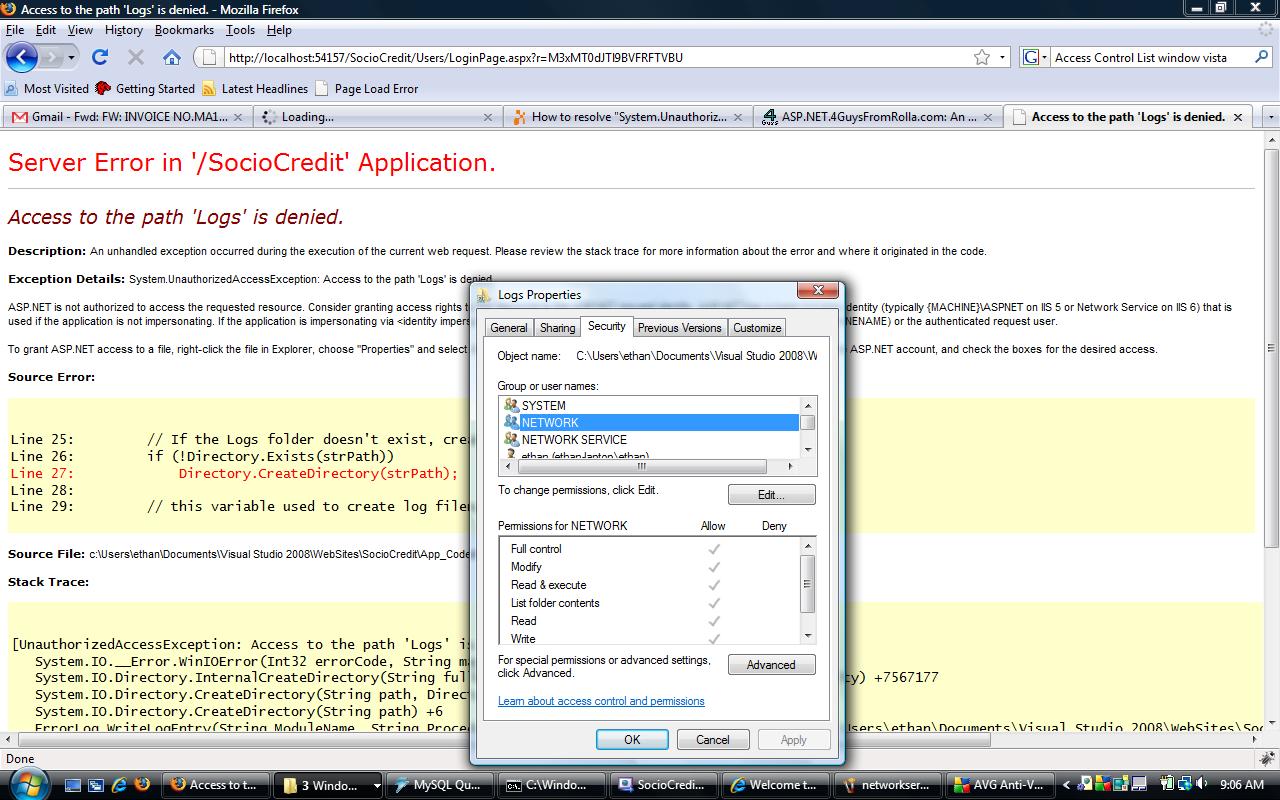
Task: Click the Advanced button
Action: pos(771,665)
